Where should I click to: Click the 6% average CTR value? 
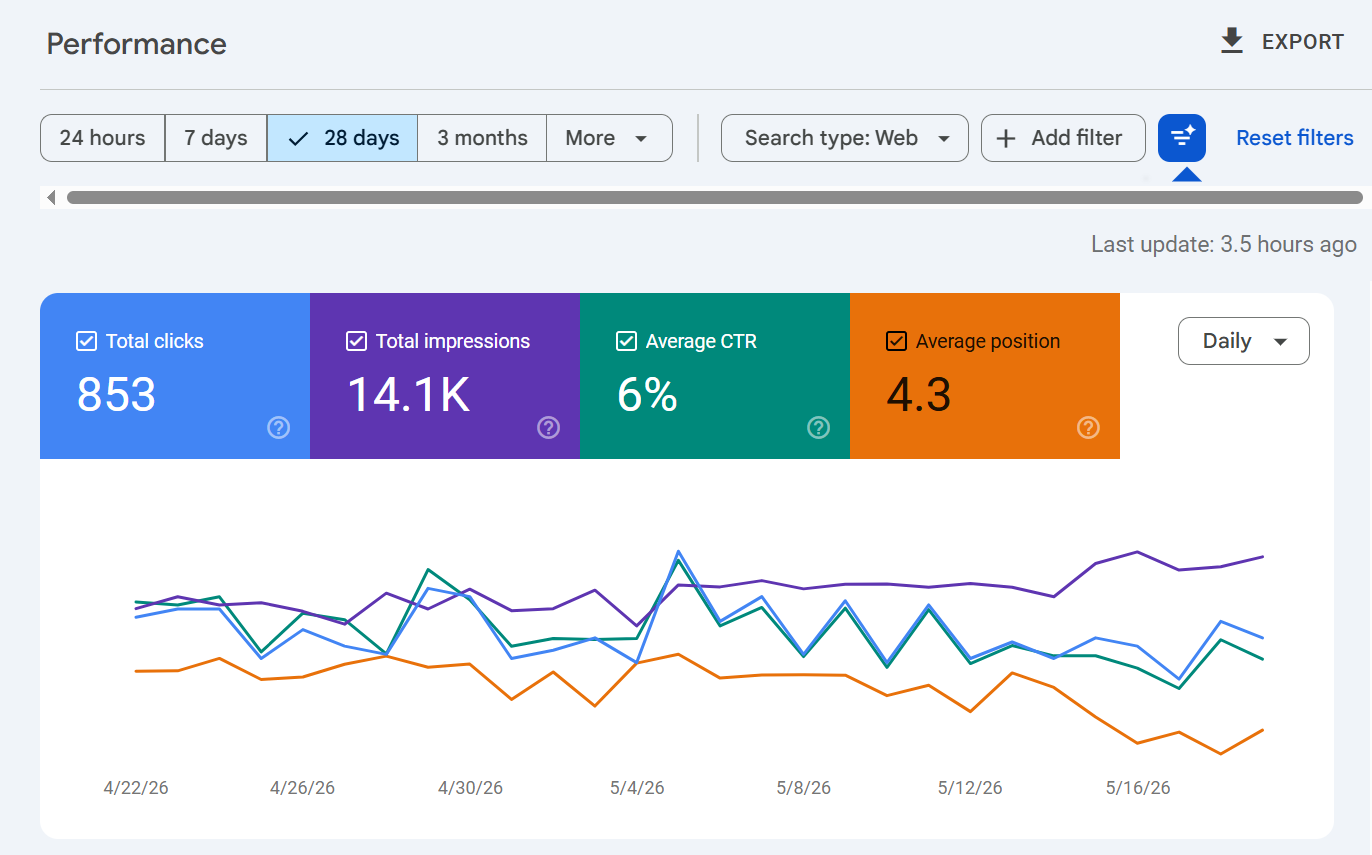point(647,394)
